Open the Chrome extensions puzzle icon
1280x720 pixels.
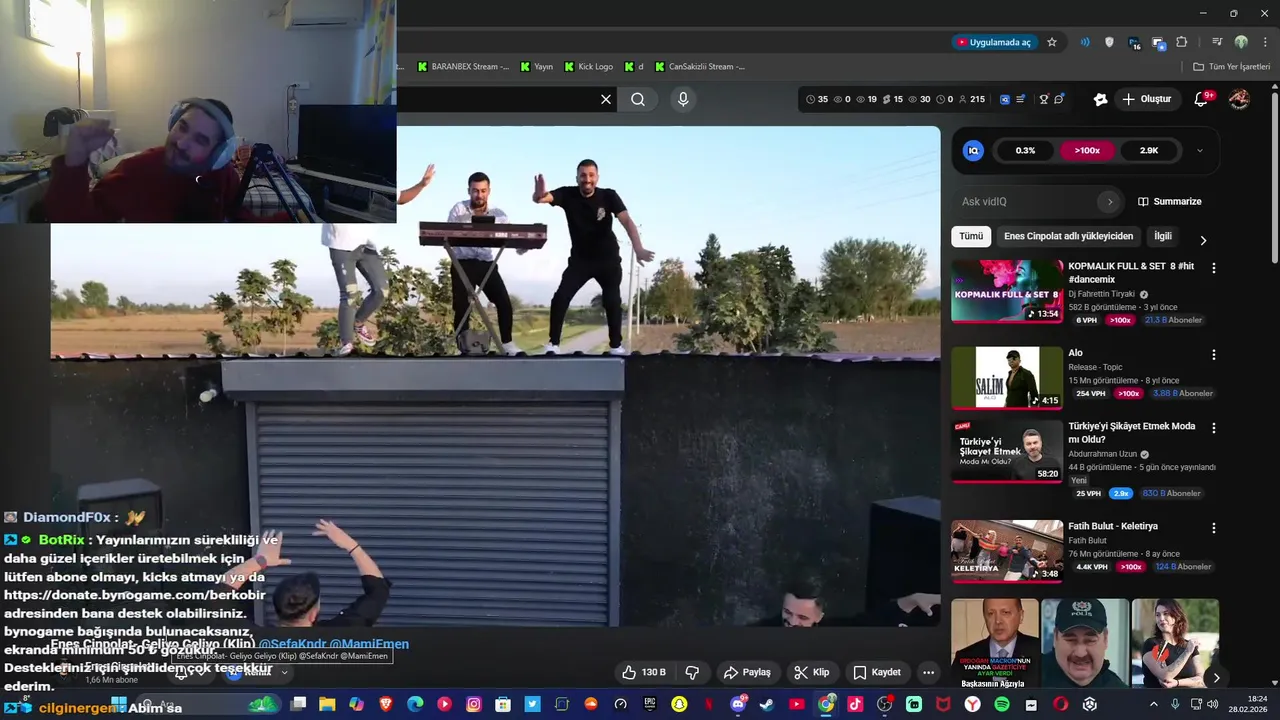coord(1182,42)
